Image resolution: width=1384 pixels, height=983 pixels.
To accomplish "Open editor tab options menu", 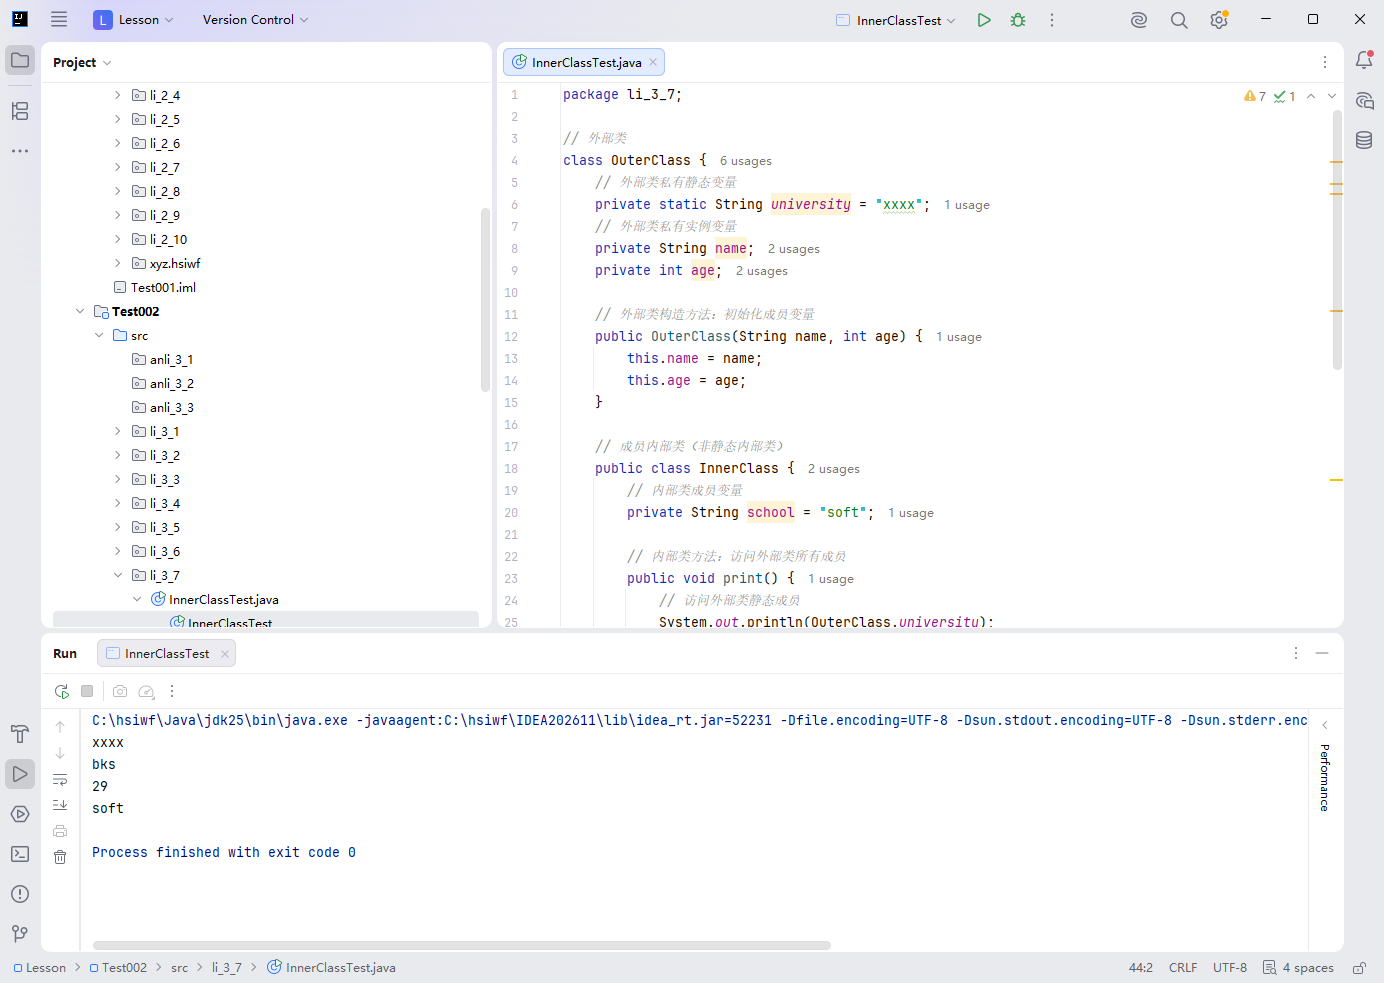I will coord(1325,62).
